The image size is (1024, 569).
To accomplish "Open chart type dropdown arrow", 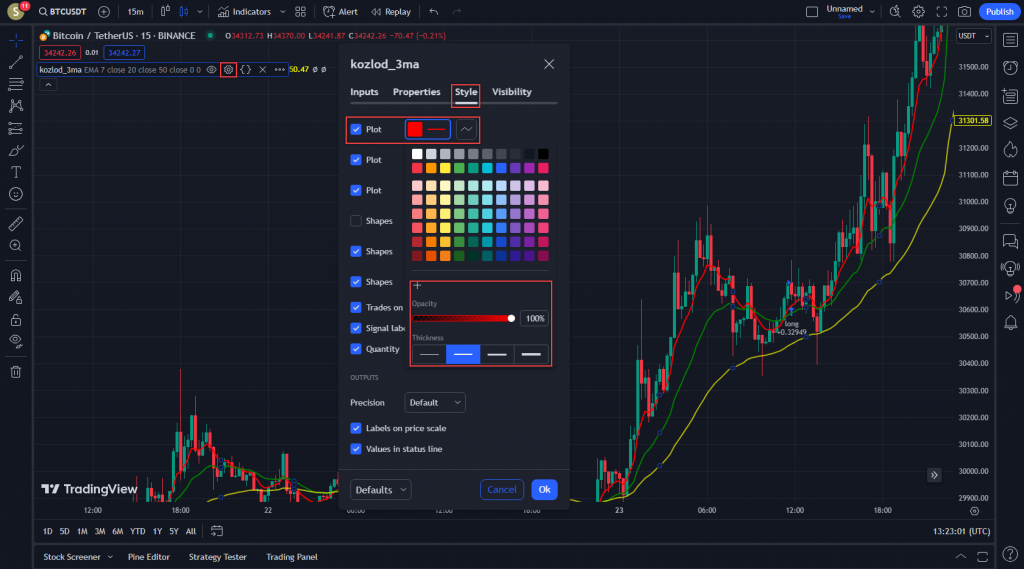I will tap(200, 12).
